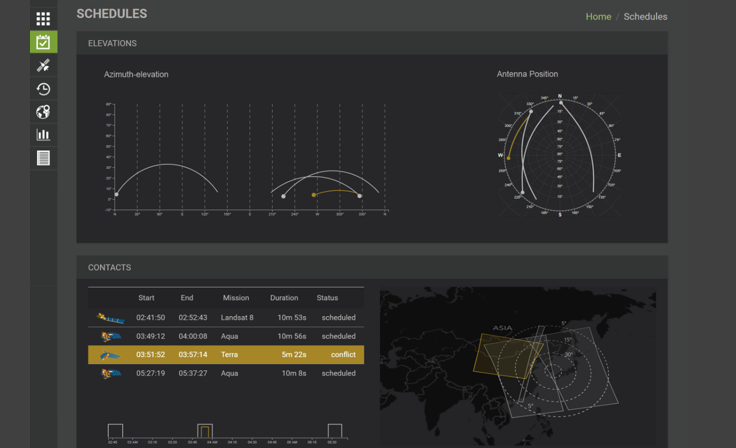Select end time 02:52:43 cell

[x=192, y=317]
